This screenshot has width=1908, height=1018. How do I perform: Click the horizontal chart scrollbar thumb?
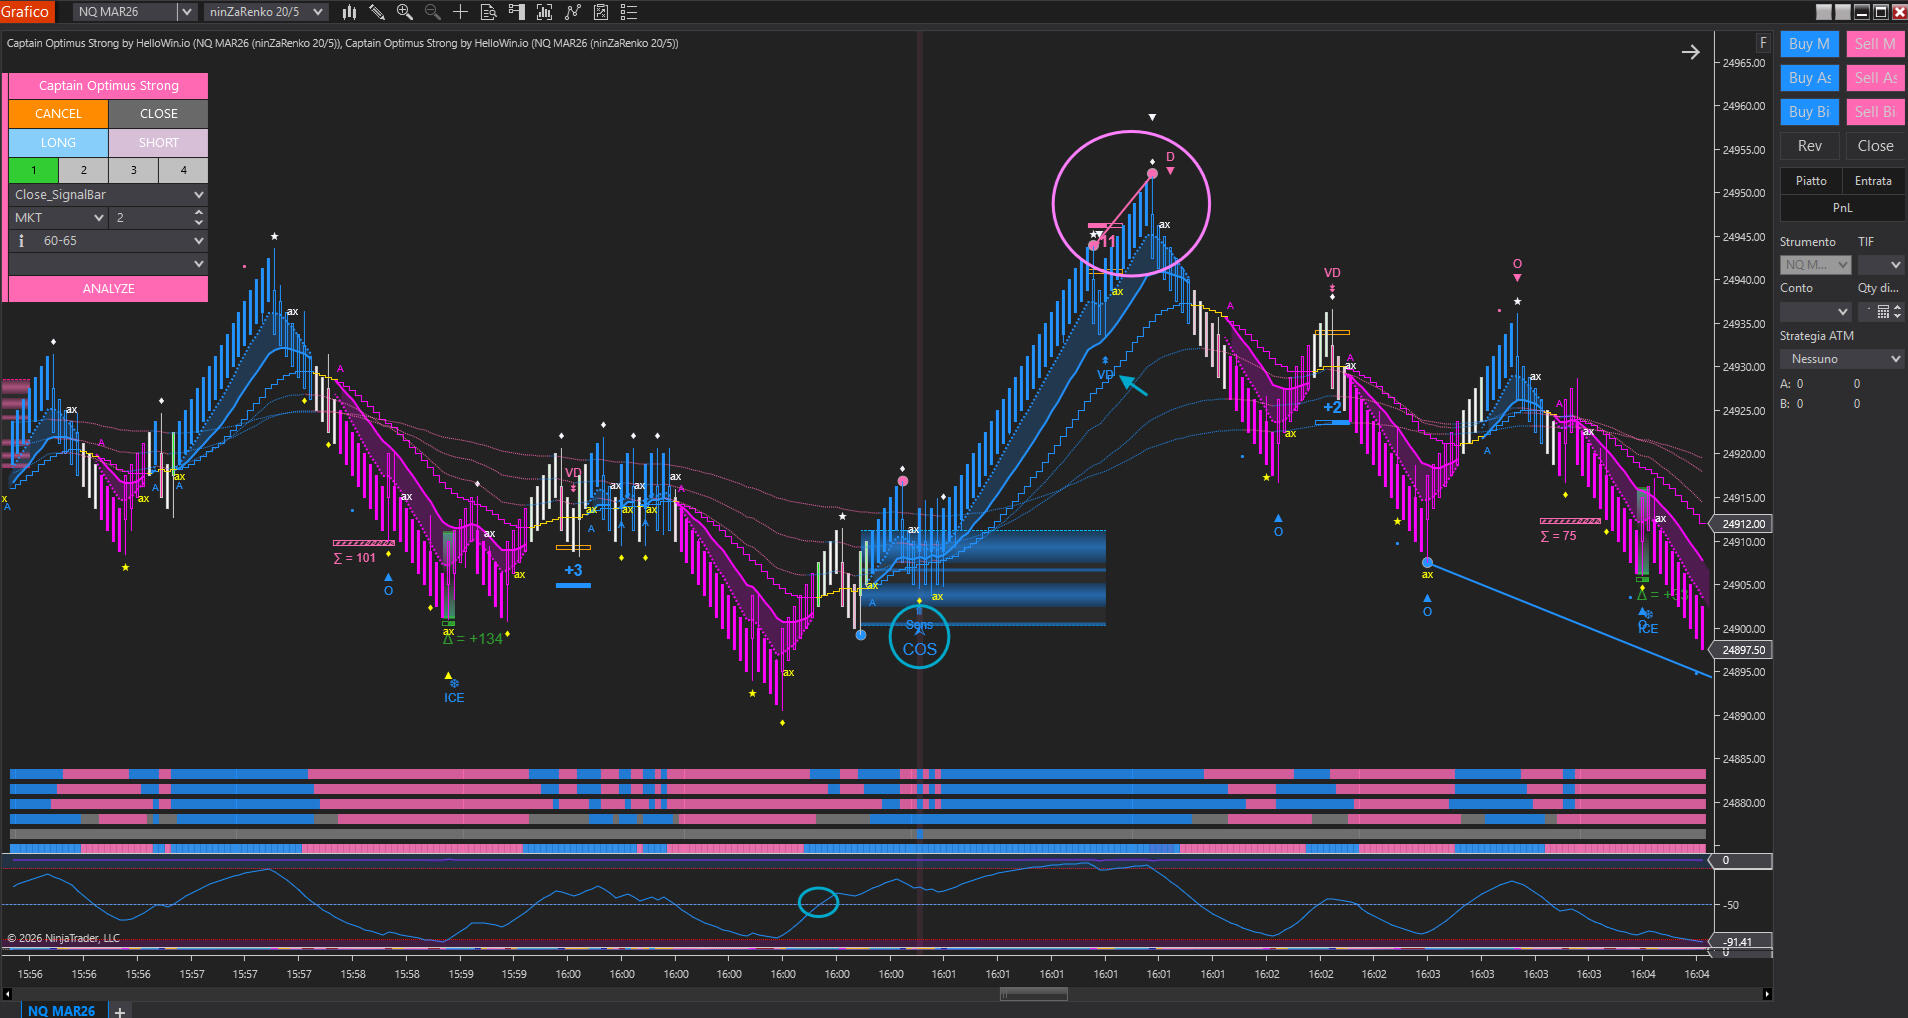coord(1033,994)
